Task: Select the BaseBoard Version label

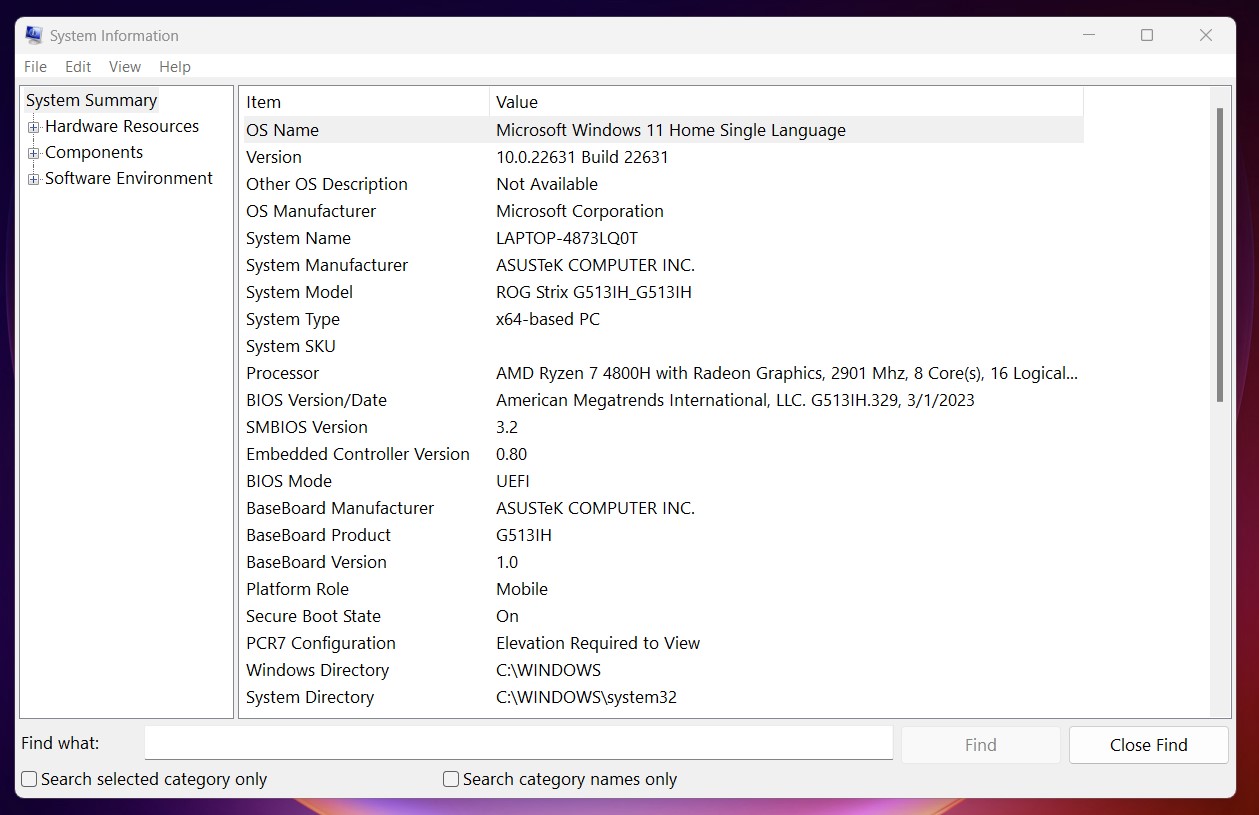Action: (316, 562)
